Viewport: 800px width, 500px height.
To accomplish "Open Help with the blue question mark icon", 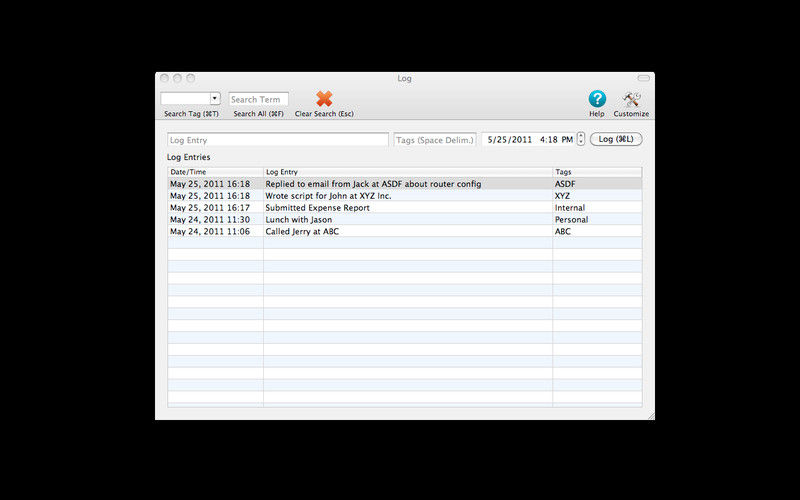I will [x=597, y=99].
